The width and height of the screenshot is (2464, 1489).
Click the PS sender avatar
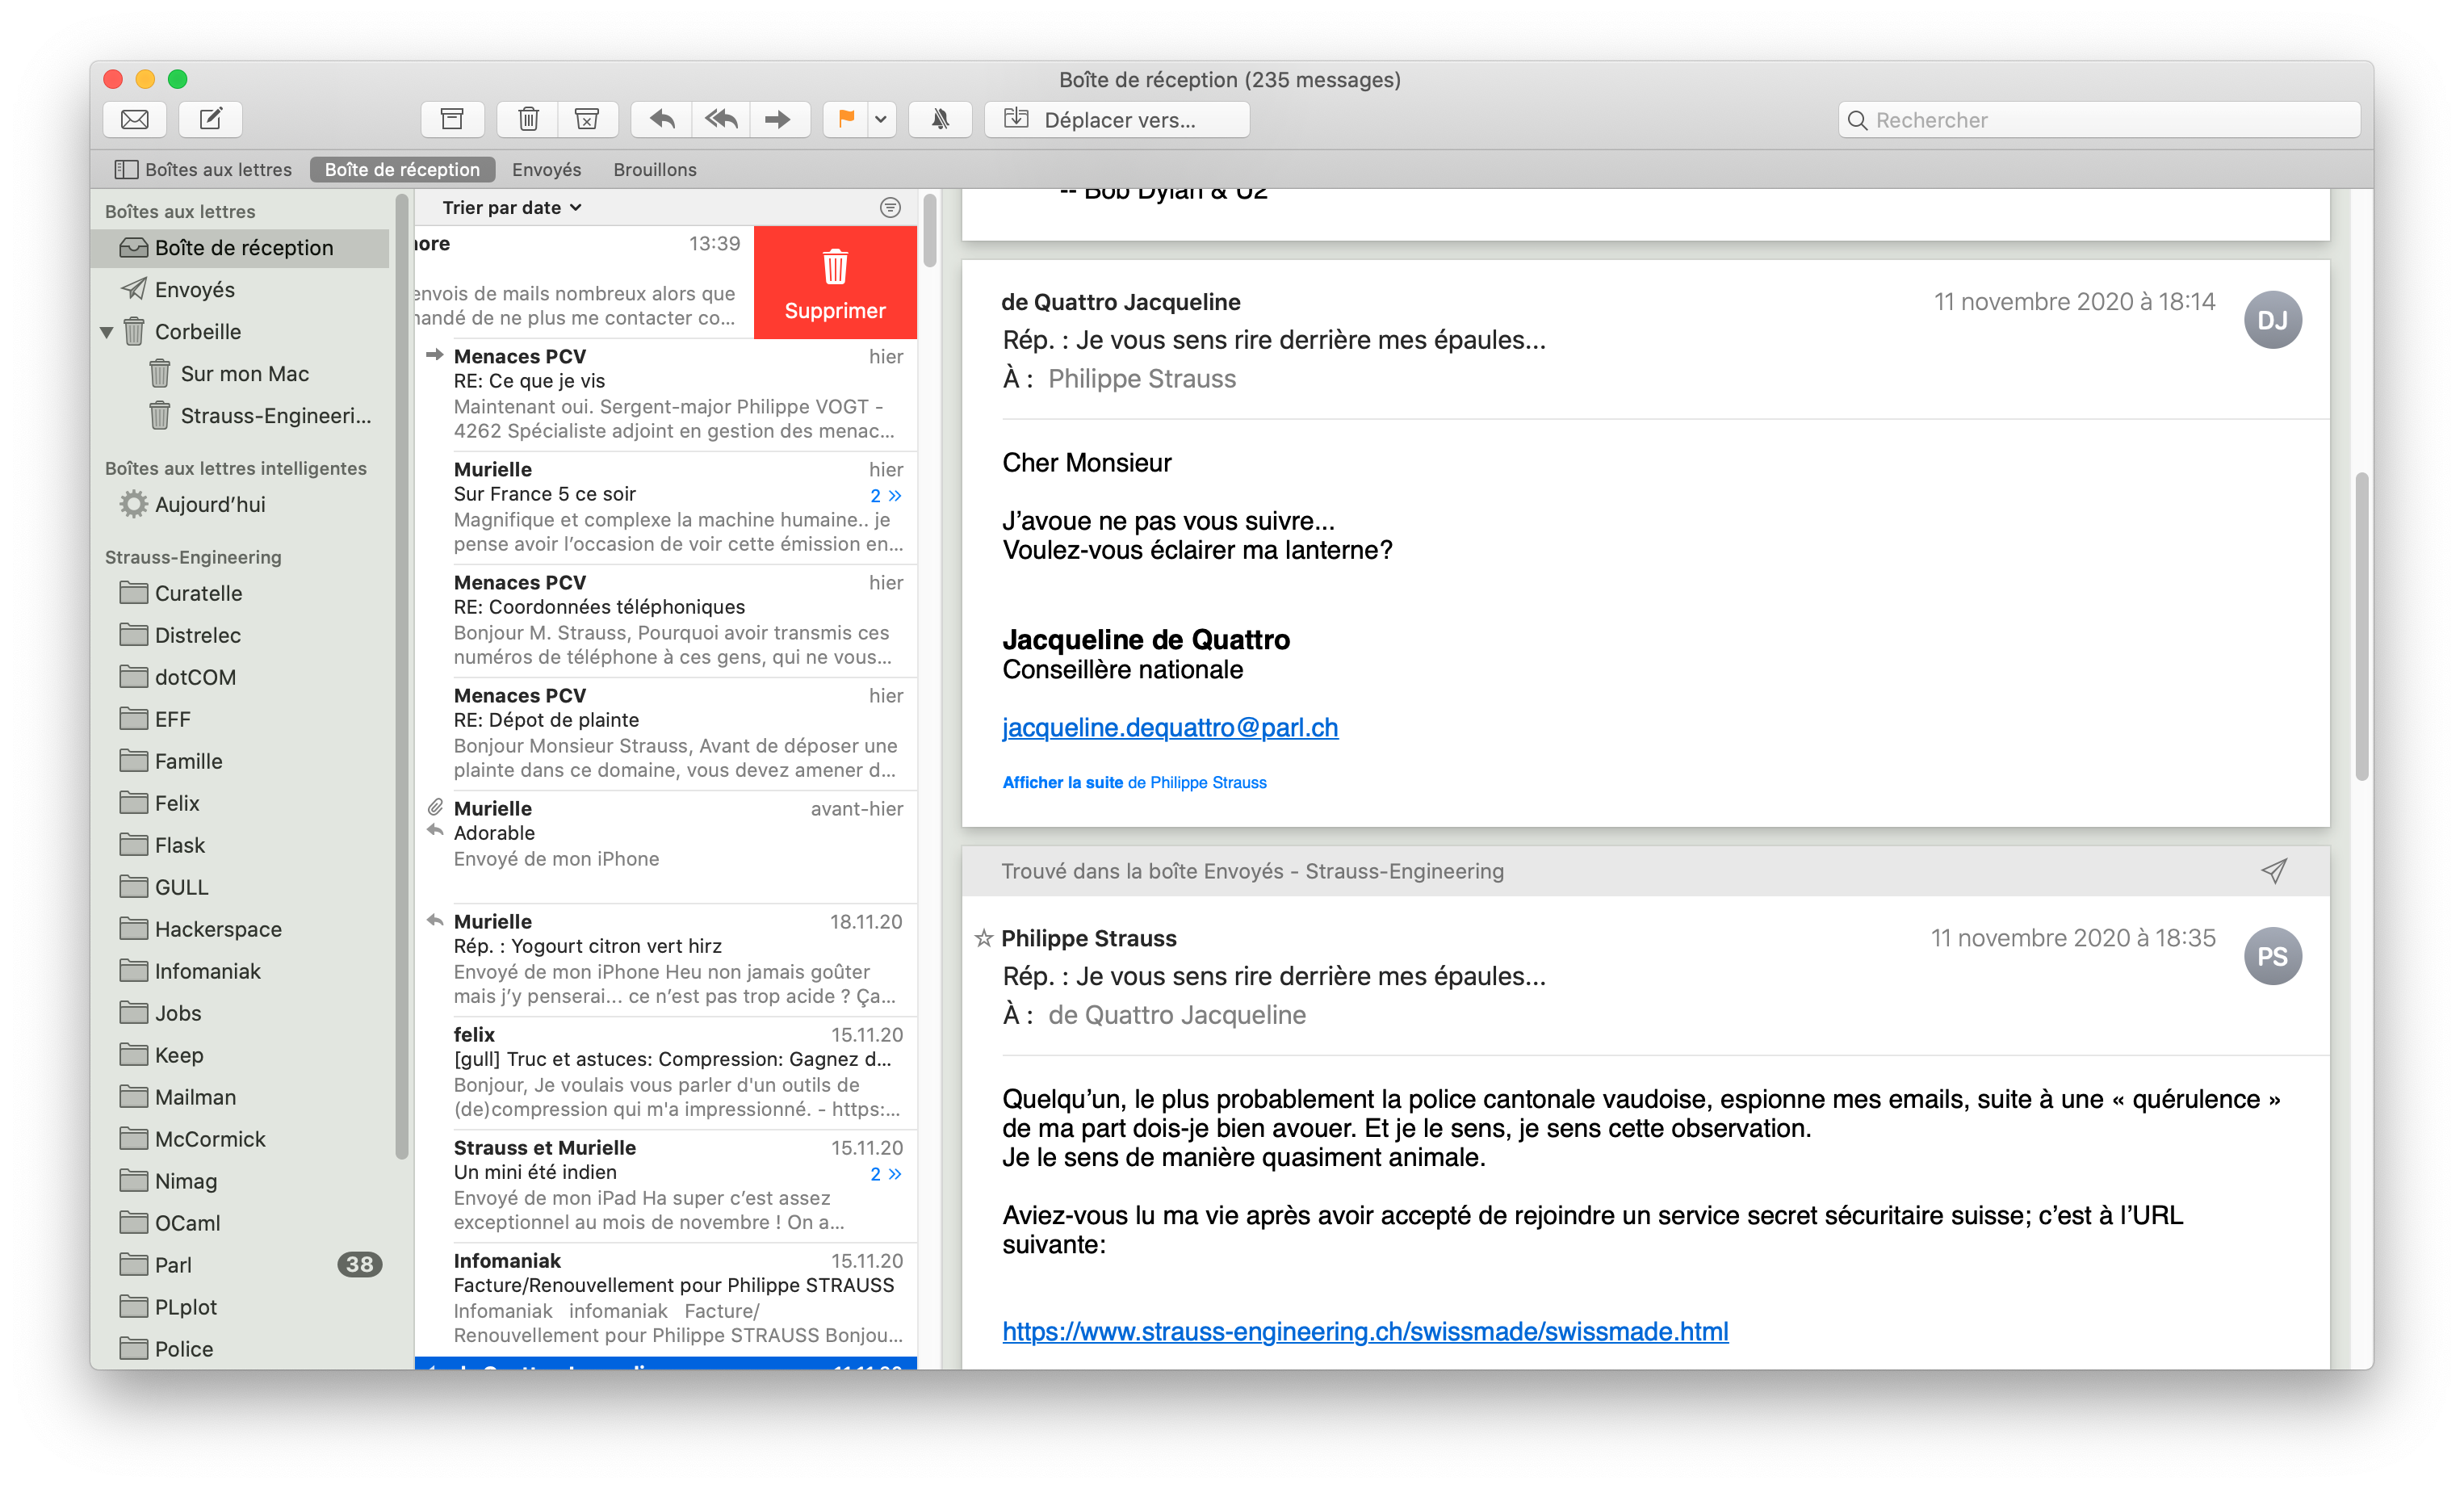point(2272,957)
